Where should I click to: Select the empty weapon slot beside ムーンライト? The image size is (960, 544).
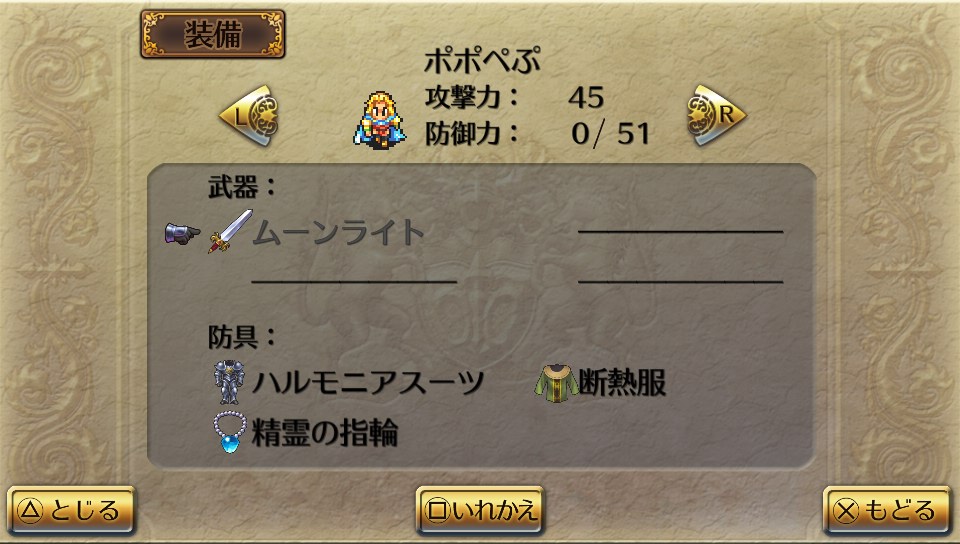coord(680,231)
